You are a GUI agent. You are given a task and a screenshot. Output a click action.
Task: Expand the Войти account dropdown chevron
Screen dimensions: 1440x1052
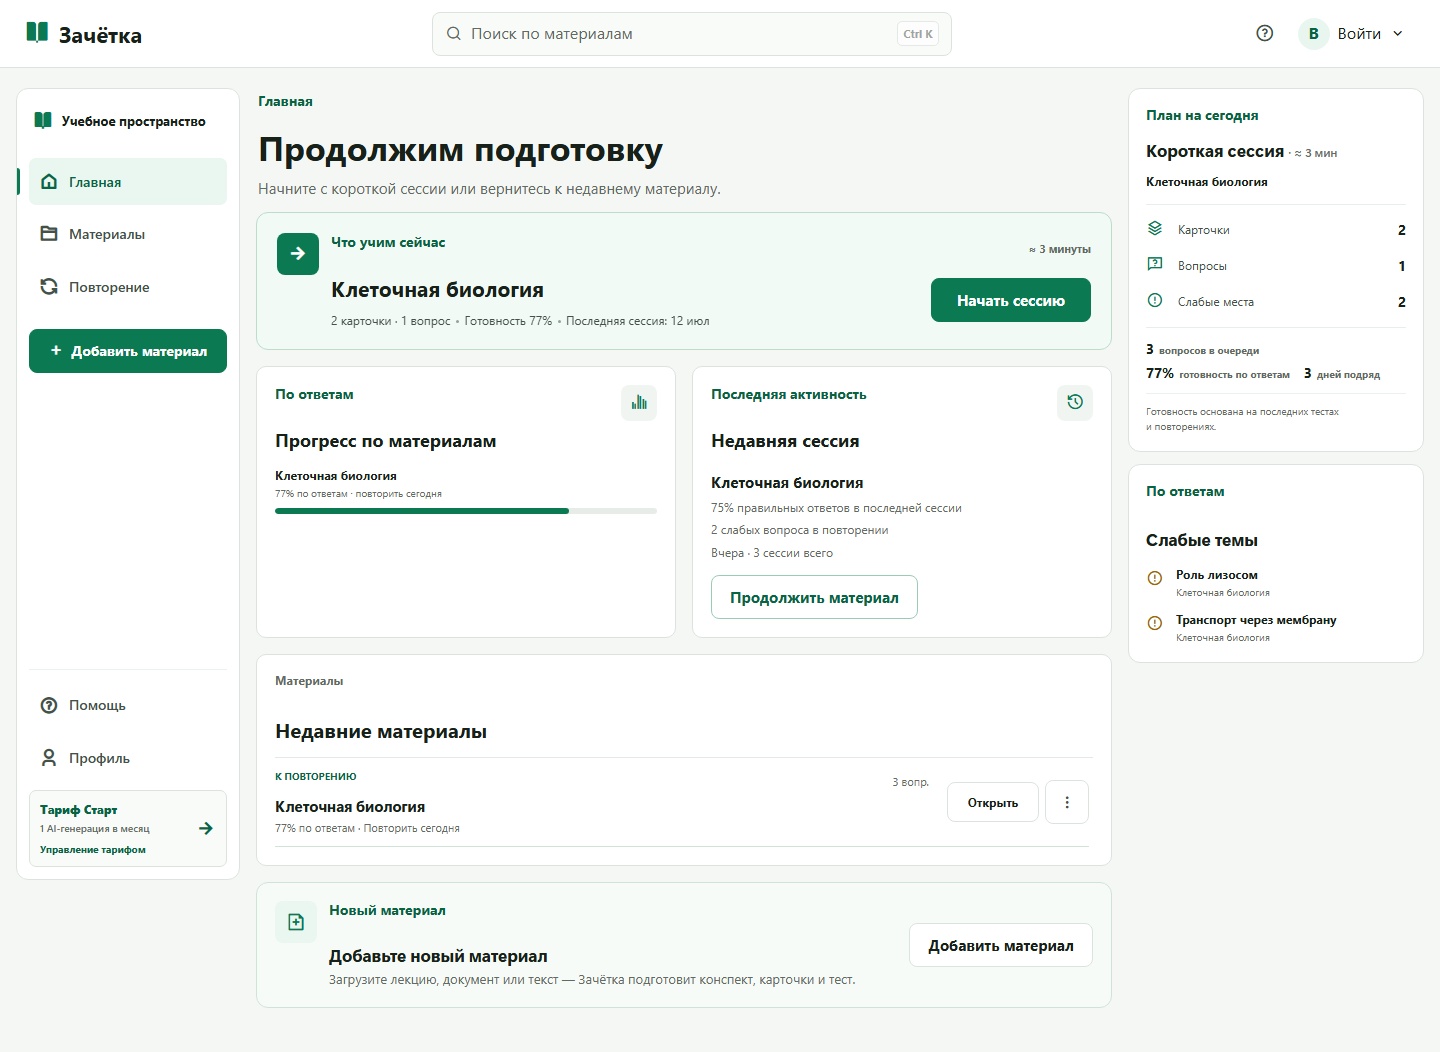click(x=1398, y=34)
